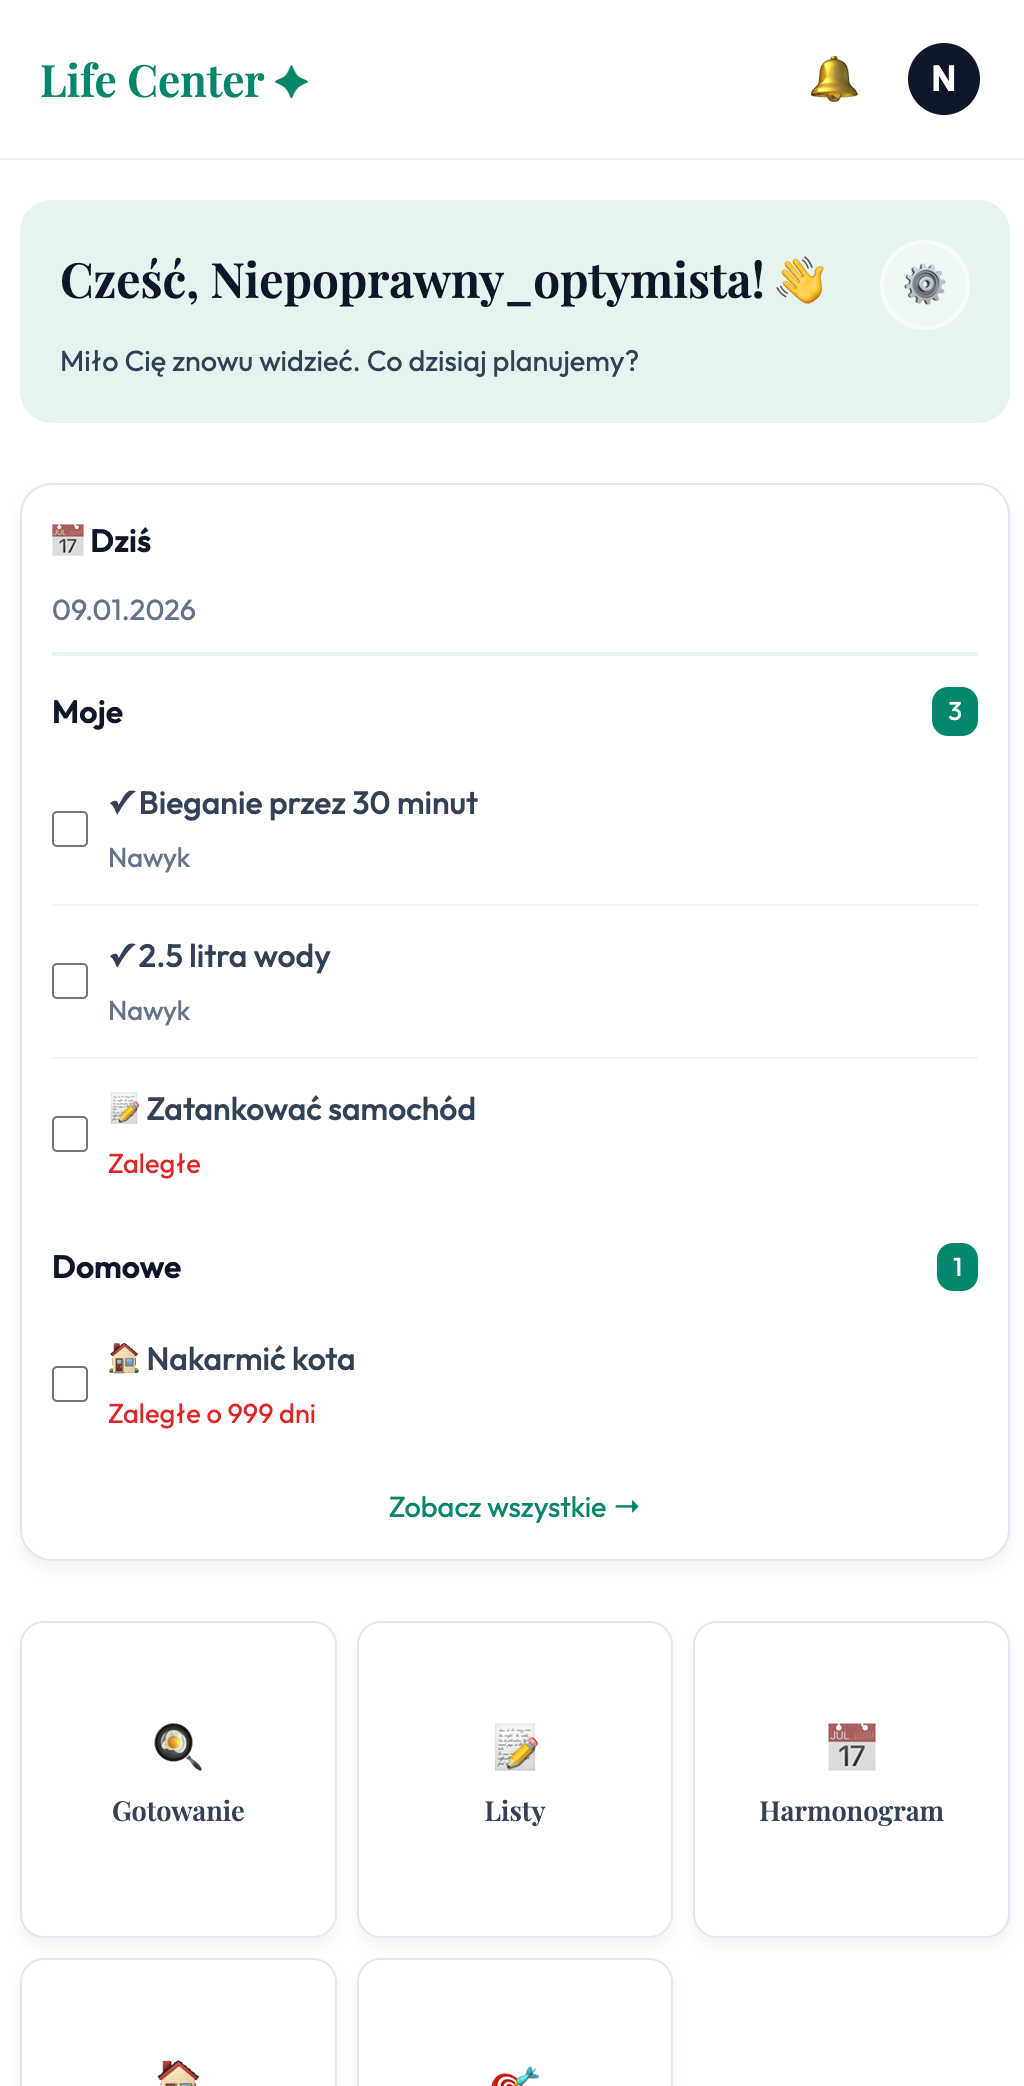Open the settings gear in the greeting banner
The height and width of the screenshot is (2086, 1024).
(924, 284)
